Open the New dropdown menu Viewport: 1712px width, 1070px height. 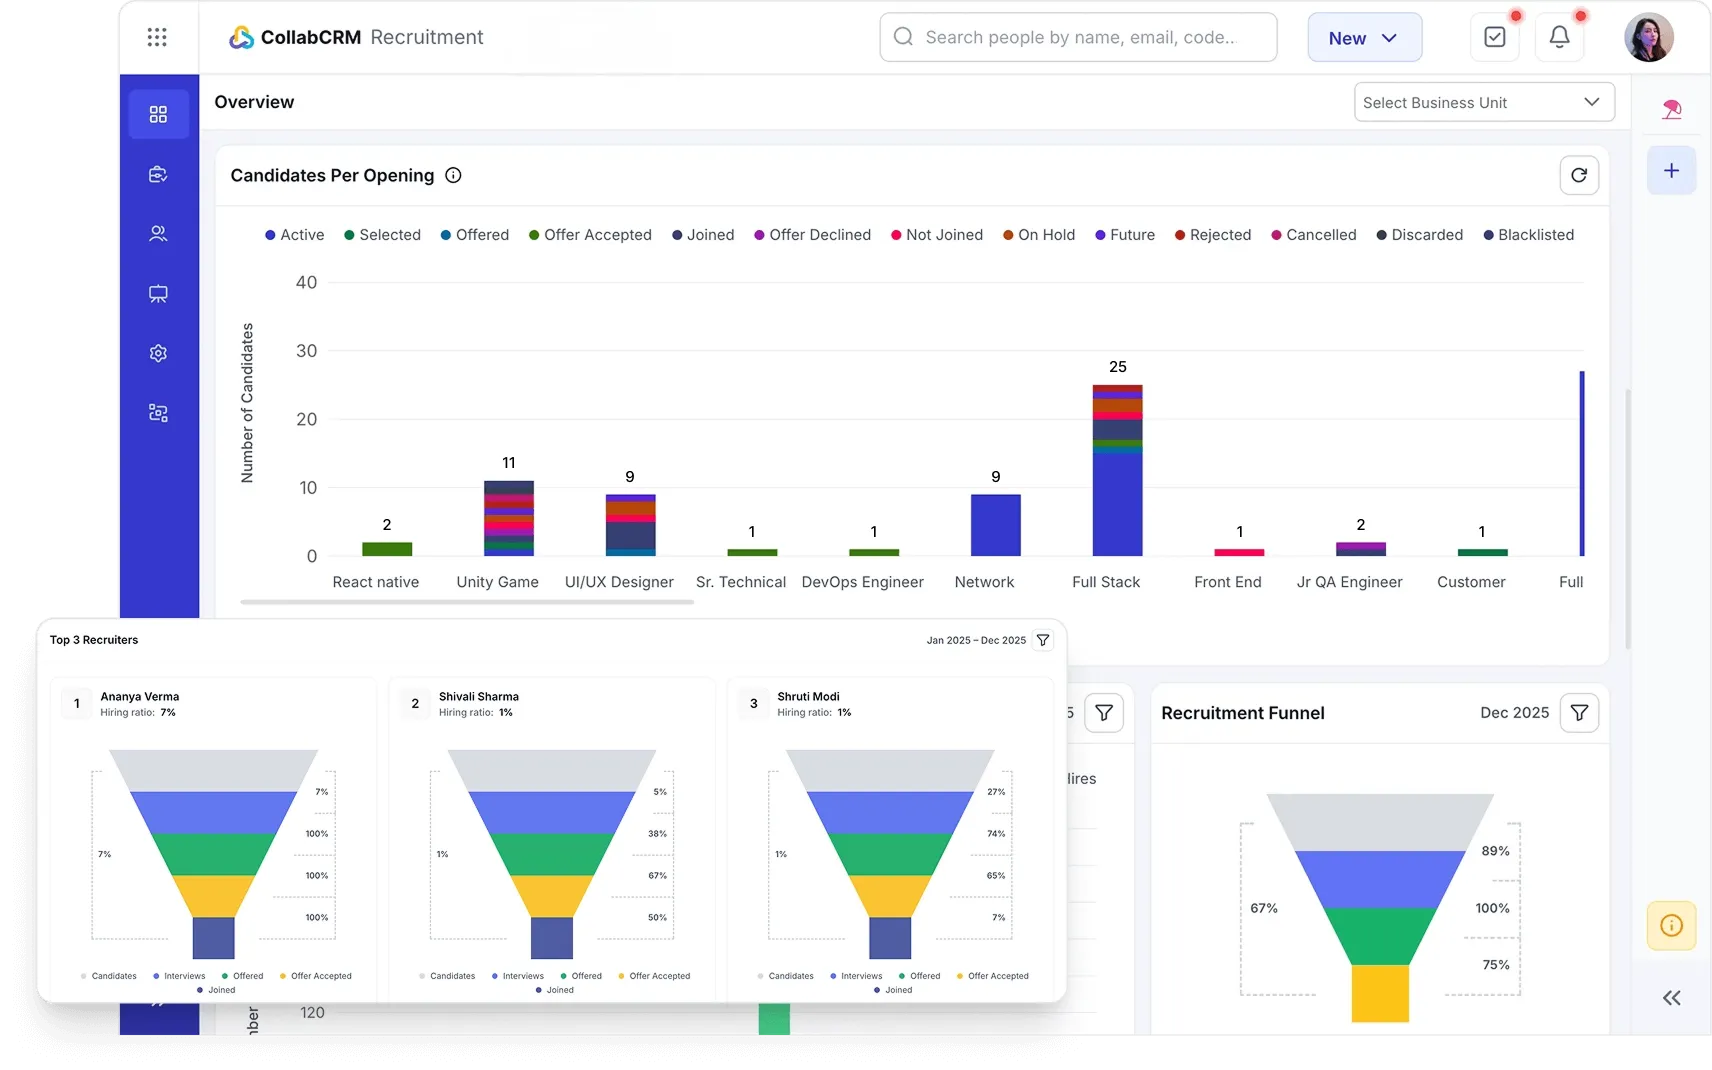pyautogui.click(x=1364, y=38)
